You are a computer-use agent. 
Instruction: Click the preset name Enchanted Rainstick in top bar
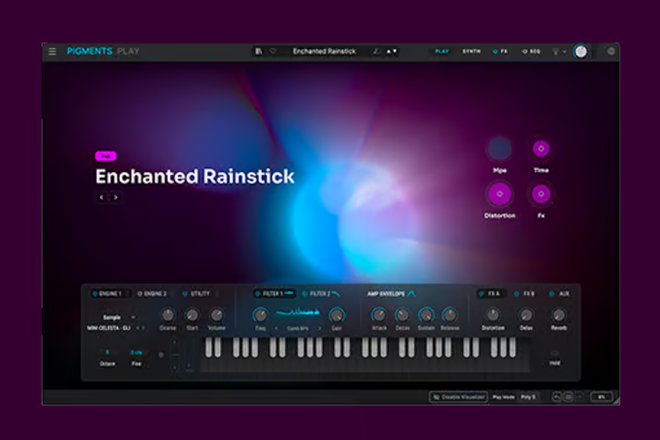click(x=325, y=51)
